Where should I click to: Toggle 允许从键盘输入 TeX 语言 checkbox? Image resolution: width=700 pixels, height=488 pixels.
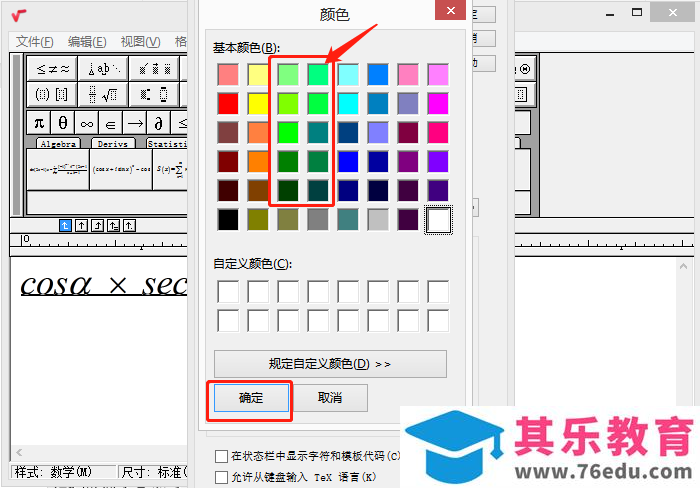tap(221, 477)
